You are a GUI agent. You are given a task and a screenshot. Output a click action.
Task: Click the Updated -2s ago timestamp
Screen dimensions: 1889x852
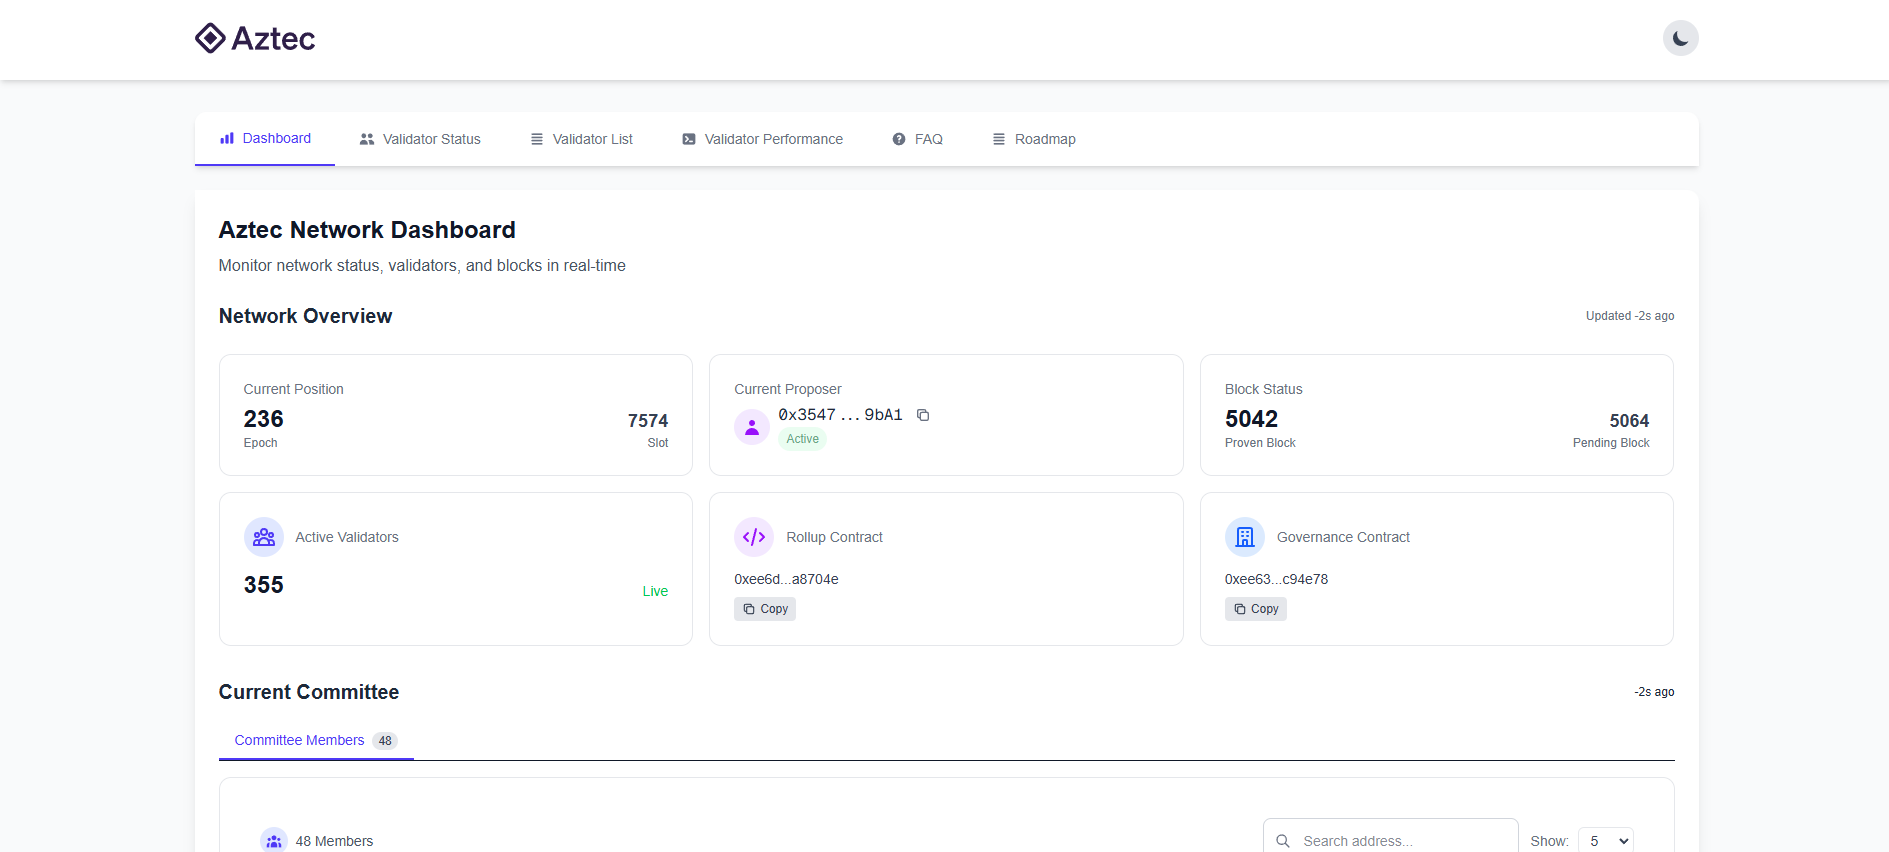(1630, 316)
